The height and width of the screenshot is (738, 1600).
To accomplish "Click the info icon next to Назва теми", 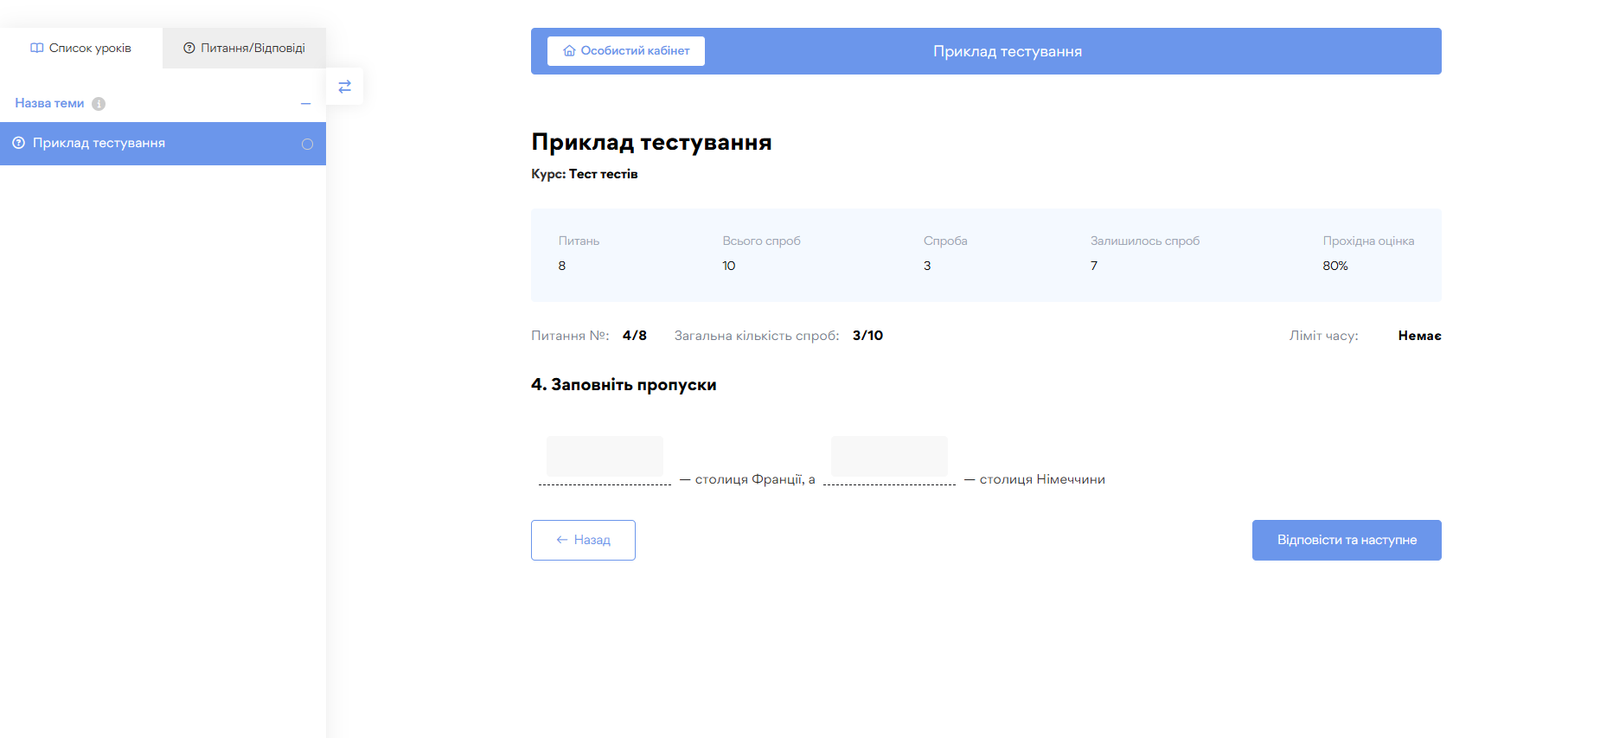I will click(x=99, y=104).
